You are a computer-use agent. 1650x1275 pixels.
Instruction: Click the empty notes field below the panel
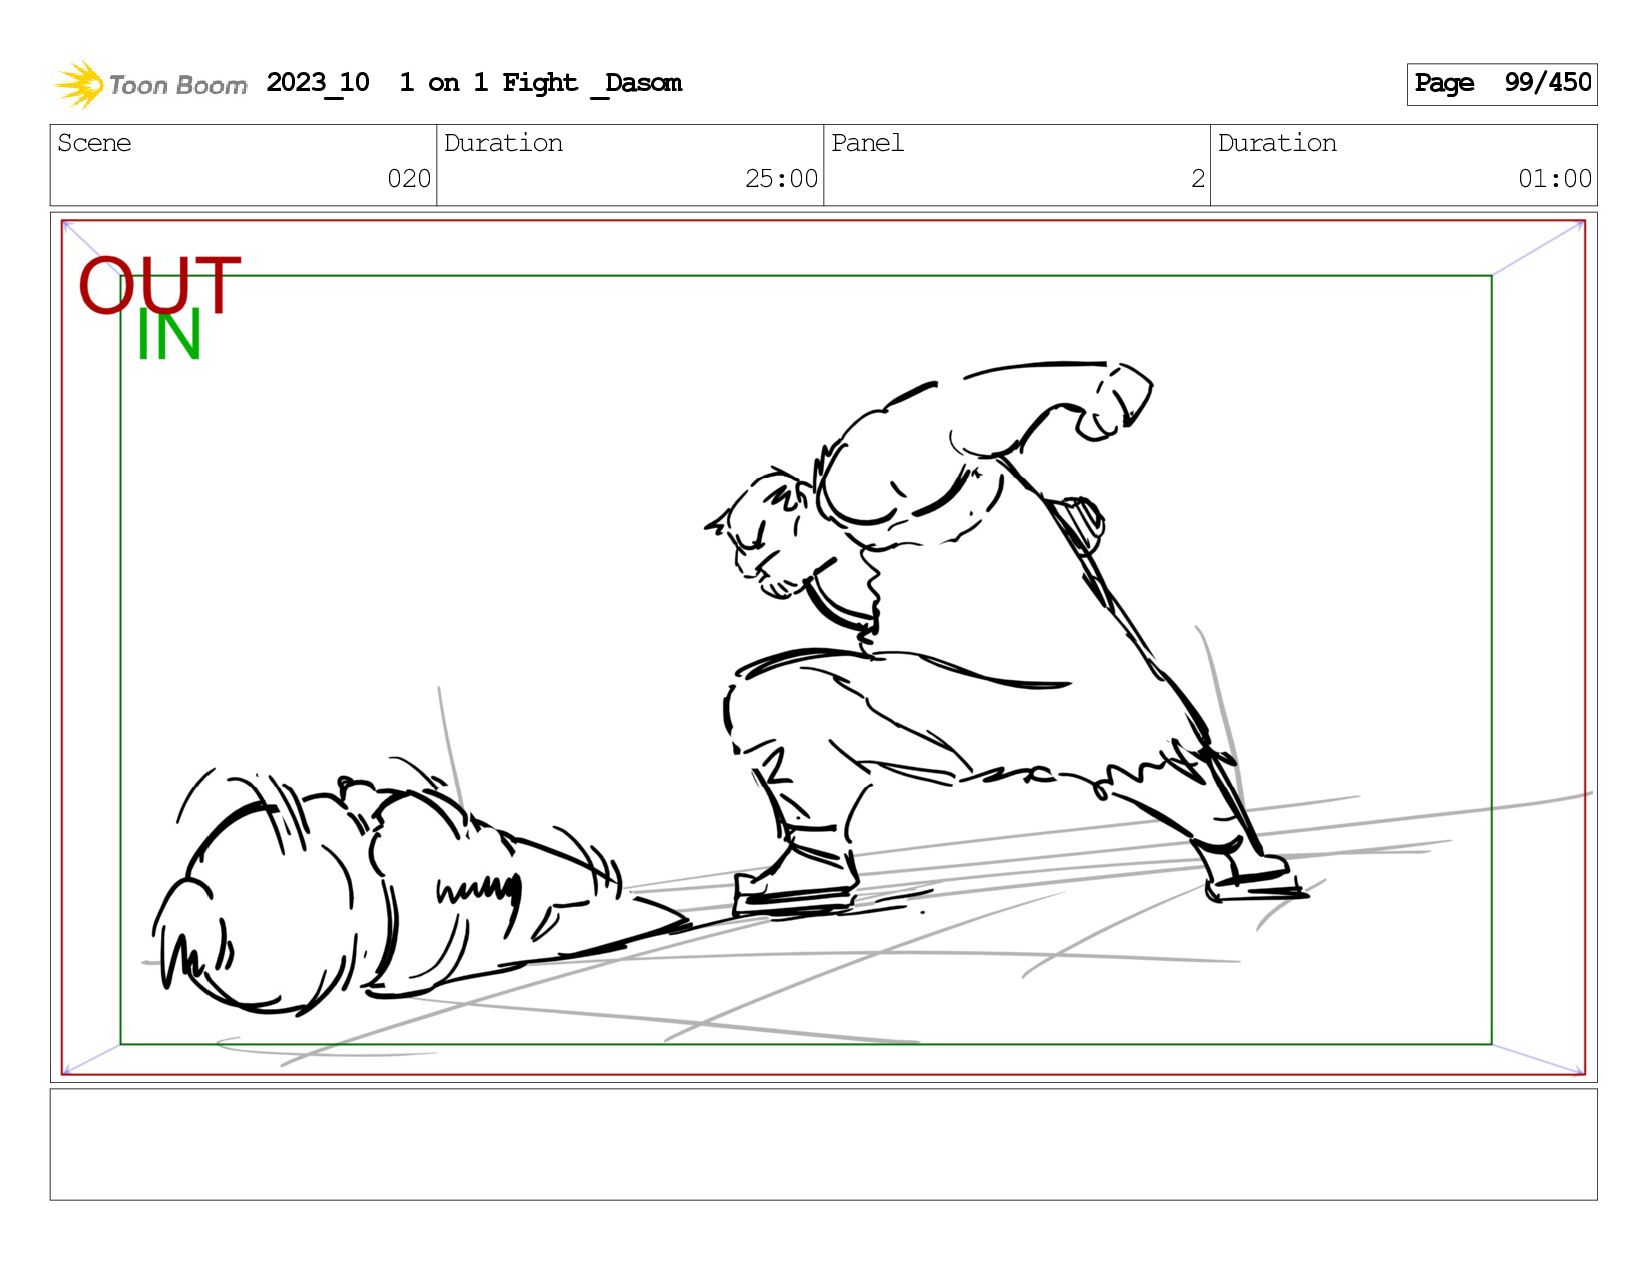823,1144
